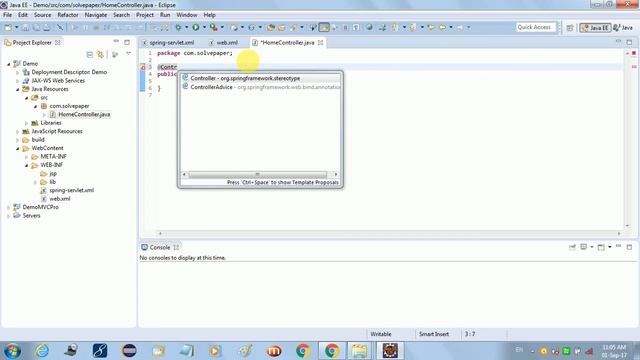Image resolution: width=640 pixels, height=360 pixels.
Task: Switch to the Java EE perspective
Action: click(595, 28)
